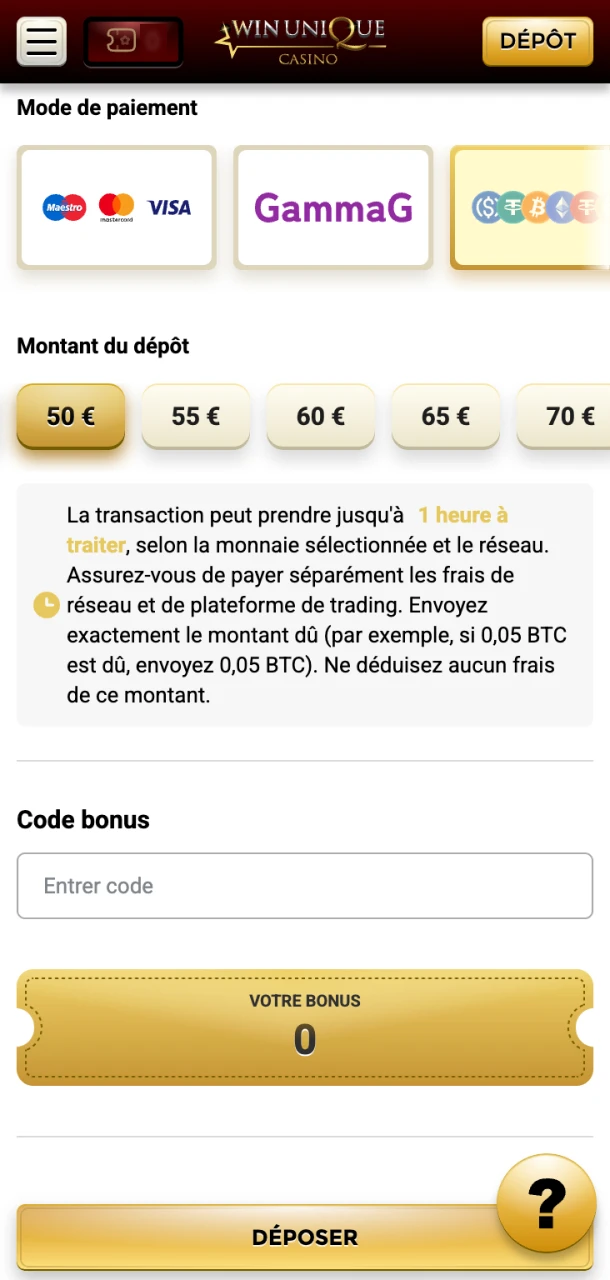The width and height of the screenshot is (610, 1280).
Task: Click the Entrer code bonus field
Action: pyautogui.click(x=305, y=886)
